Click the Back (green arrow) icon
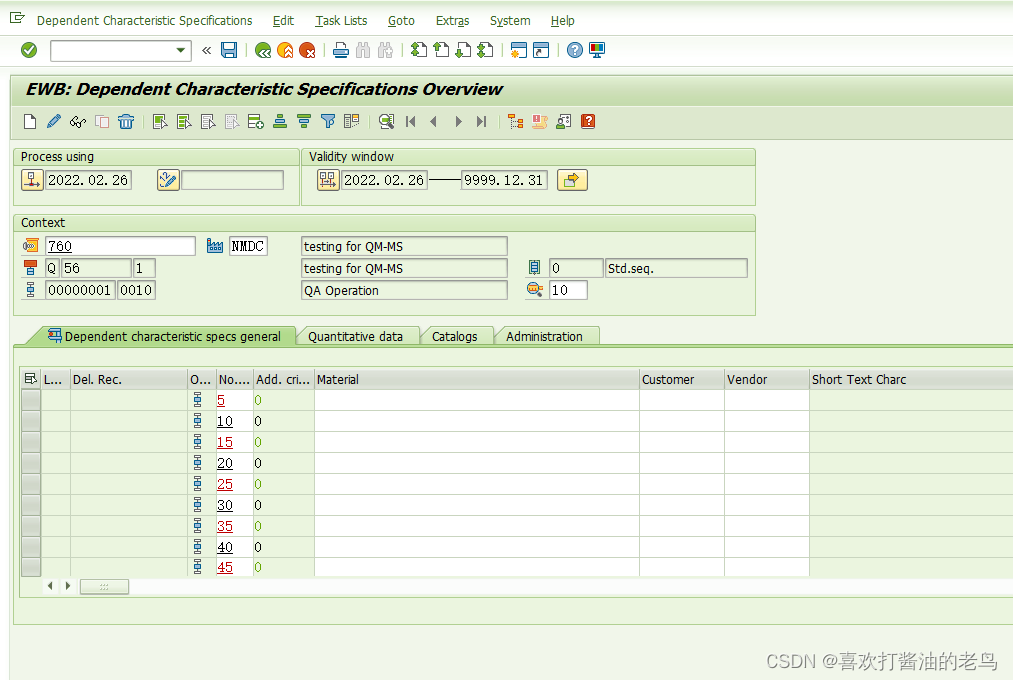Viewport: 1013px width, 680px height. 262,50
